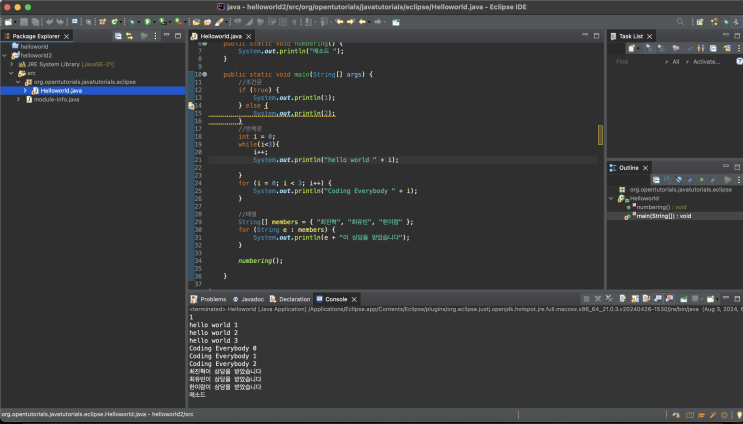This screenshot has height=424, width=743.
Task: Click the Search flashlight toolbar icon
Action: tap(219, 22)
